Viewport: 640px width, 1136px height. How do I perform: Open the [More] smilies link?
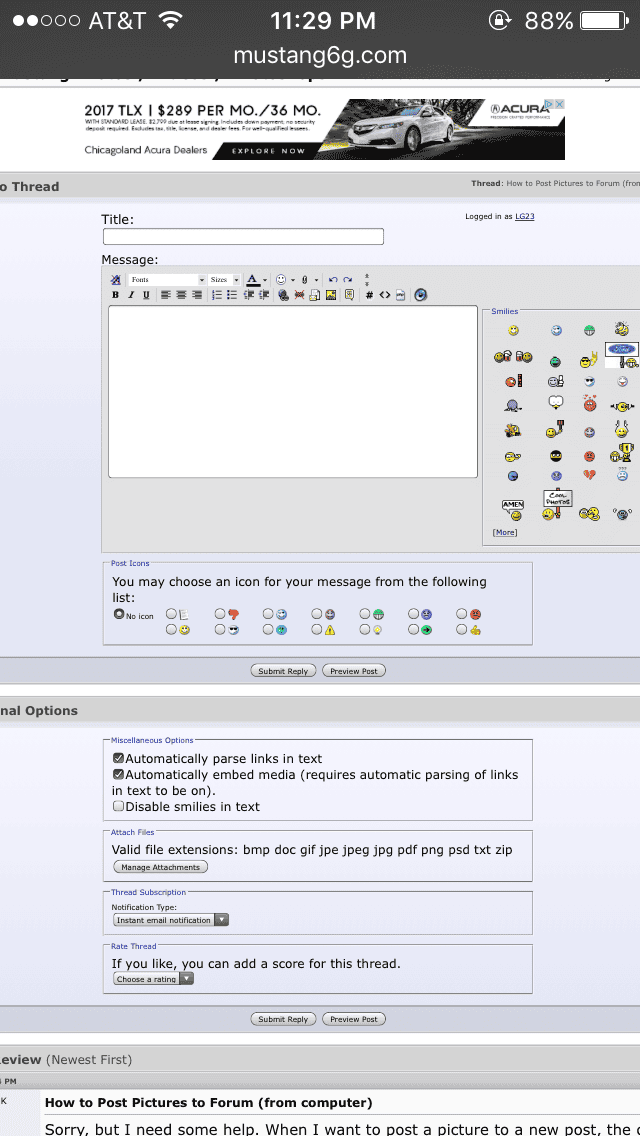(505, 532)
